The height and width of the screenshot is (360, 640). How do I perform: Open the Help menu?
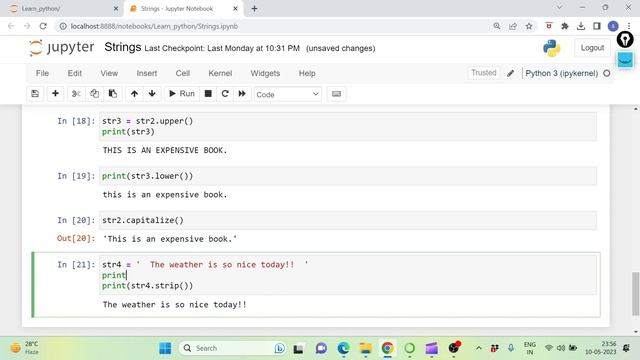click(307, 73)
